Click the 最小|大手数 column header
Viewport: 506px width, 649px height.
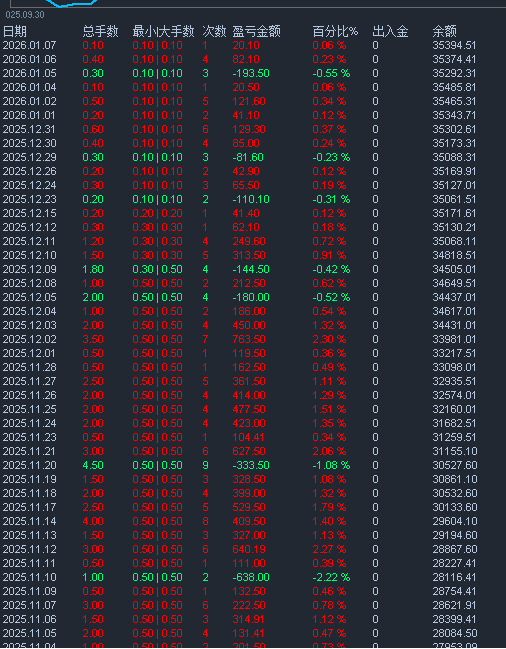[163, 31]
